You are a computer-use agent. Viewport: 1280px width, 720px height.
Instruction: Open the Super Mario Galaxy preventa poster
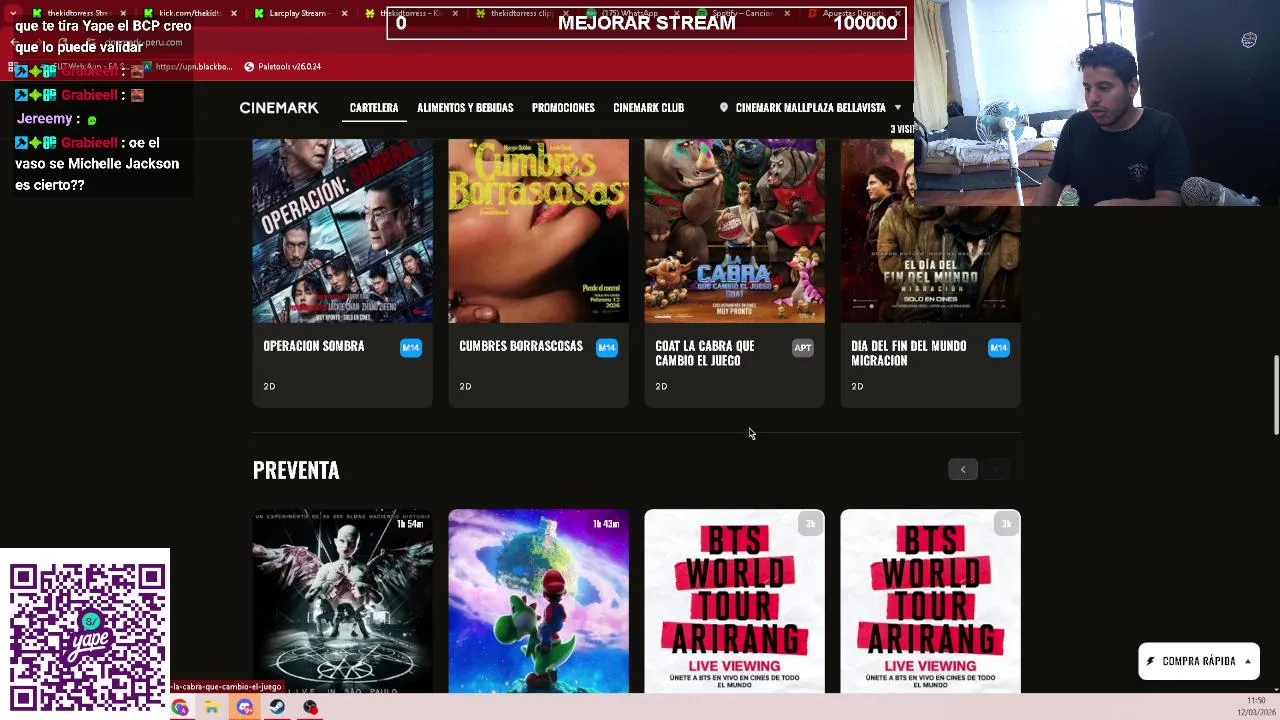[539, 601]
